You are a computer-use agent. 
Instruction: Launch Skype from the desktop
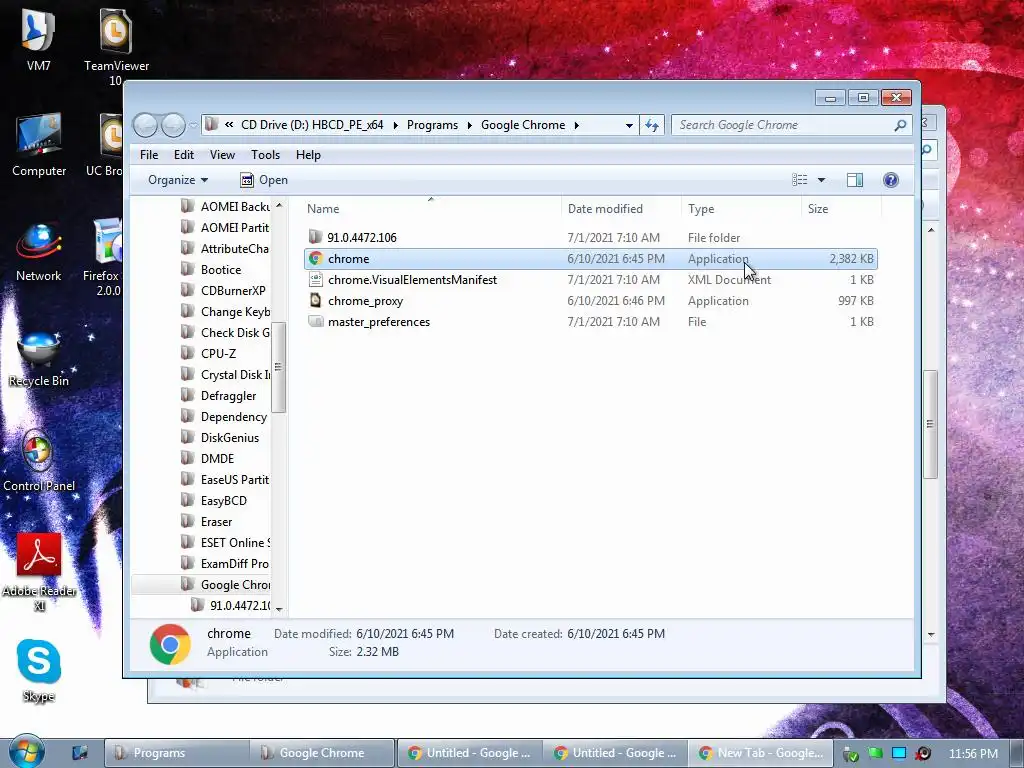coord(39,671)
